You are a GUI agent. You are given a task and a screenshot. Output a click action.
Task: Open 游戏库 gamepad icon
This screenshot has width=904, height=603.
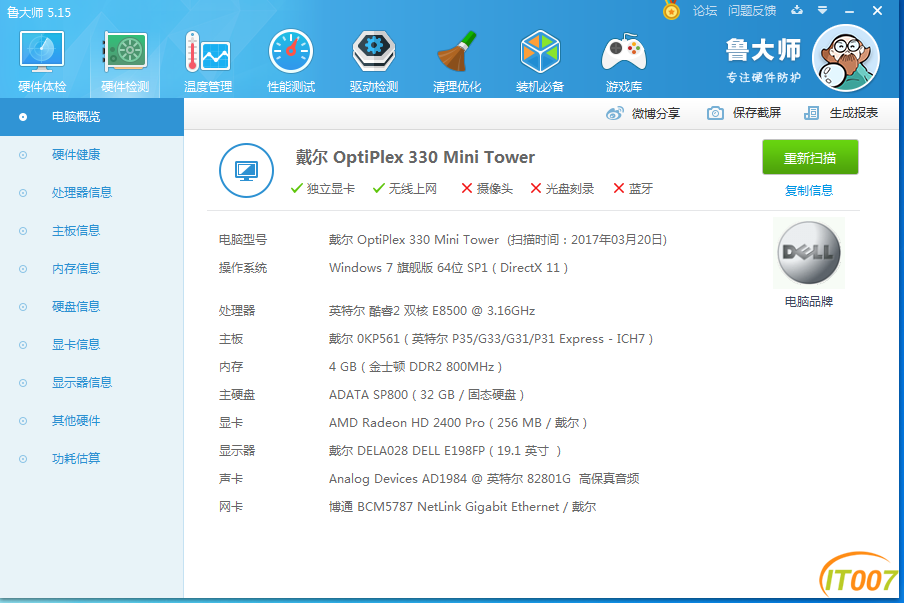coord(623,53)
